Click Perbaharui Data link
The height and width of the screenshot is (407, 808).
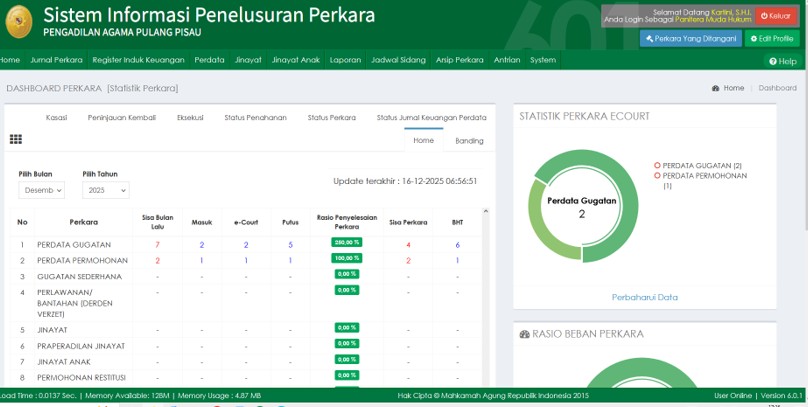click(645, 297)
